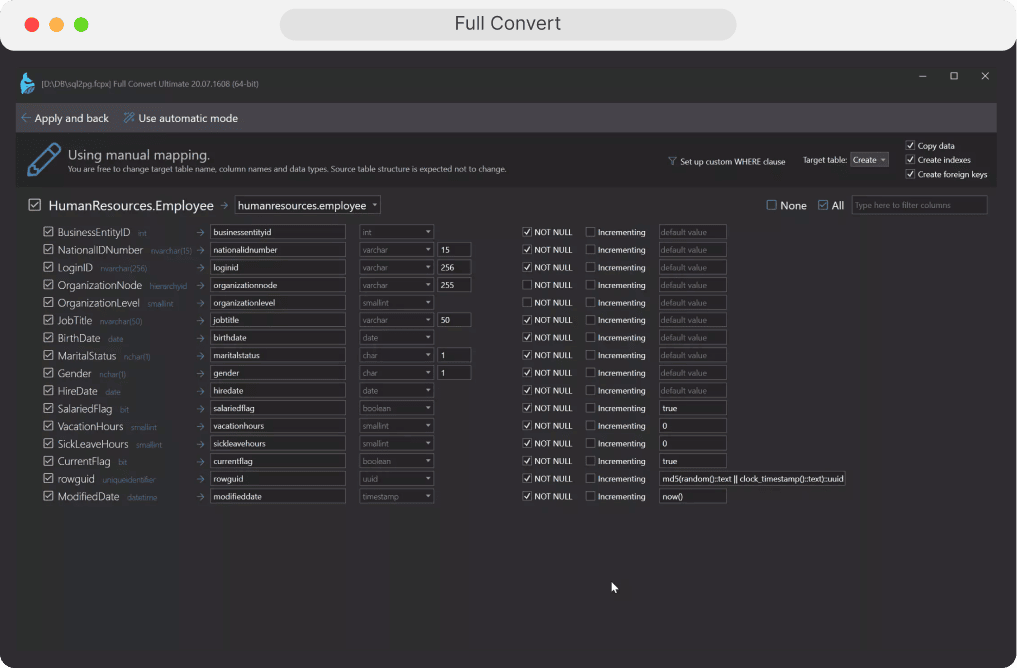Open the uuid type dropdown for rowguid

coord(396,479)
